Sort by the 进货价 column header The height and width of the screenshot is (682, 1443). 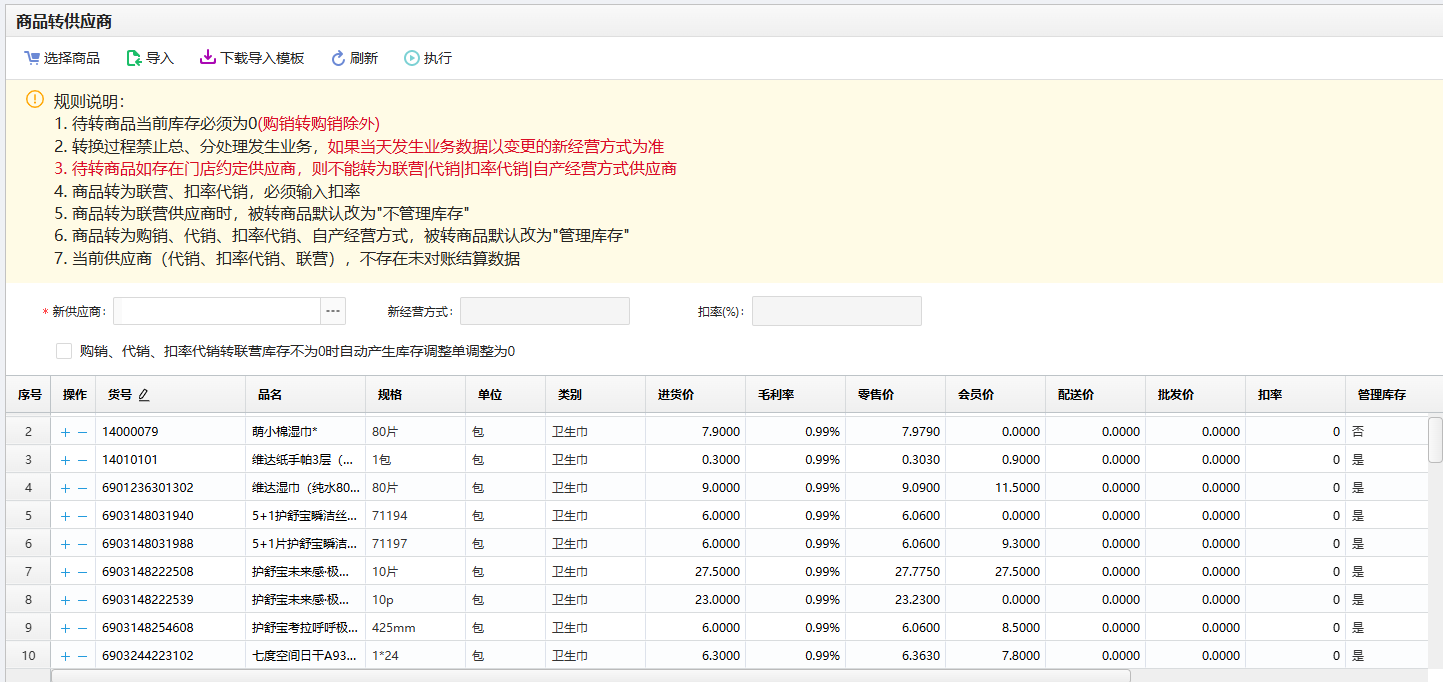coord(674,395)
